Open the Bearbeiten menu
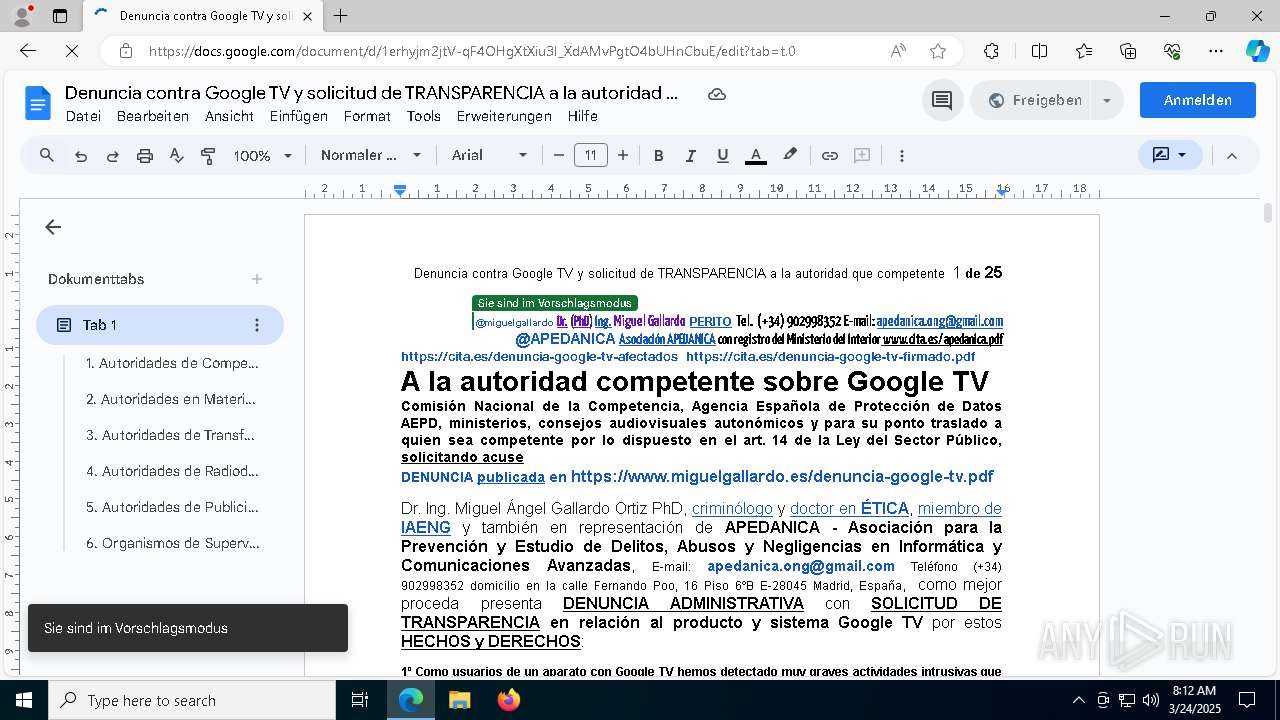 click(x=153, y=116)
